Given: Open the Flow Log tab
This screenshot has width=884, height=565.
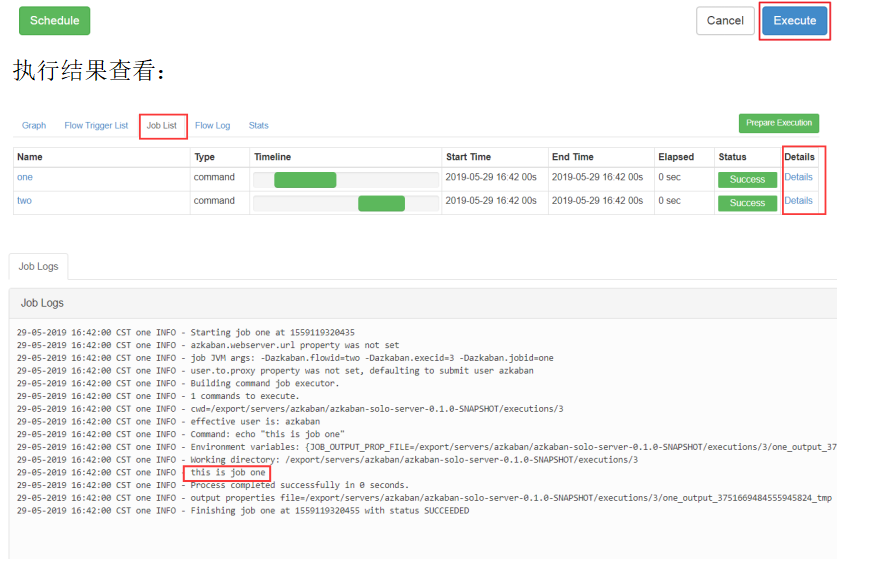Looking at the screenshot, I should coord(213,125).
